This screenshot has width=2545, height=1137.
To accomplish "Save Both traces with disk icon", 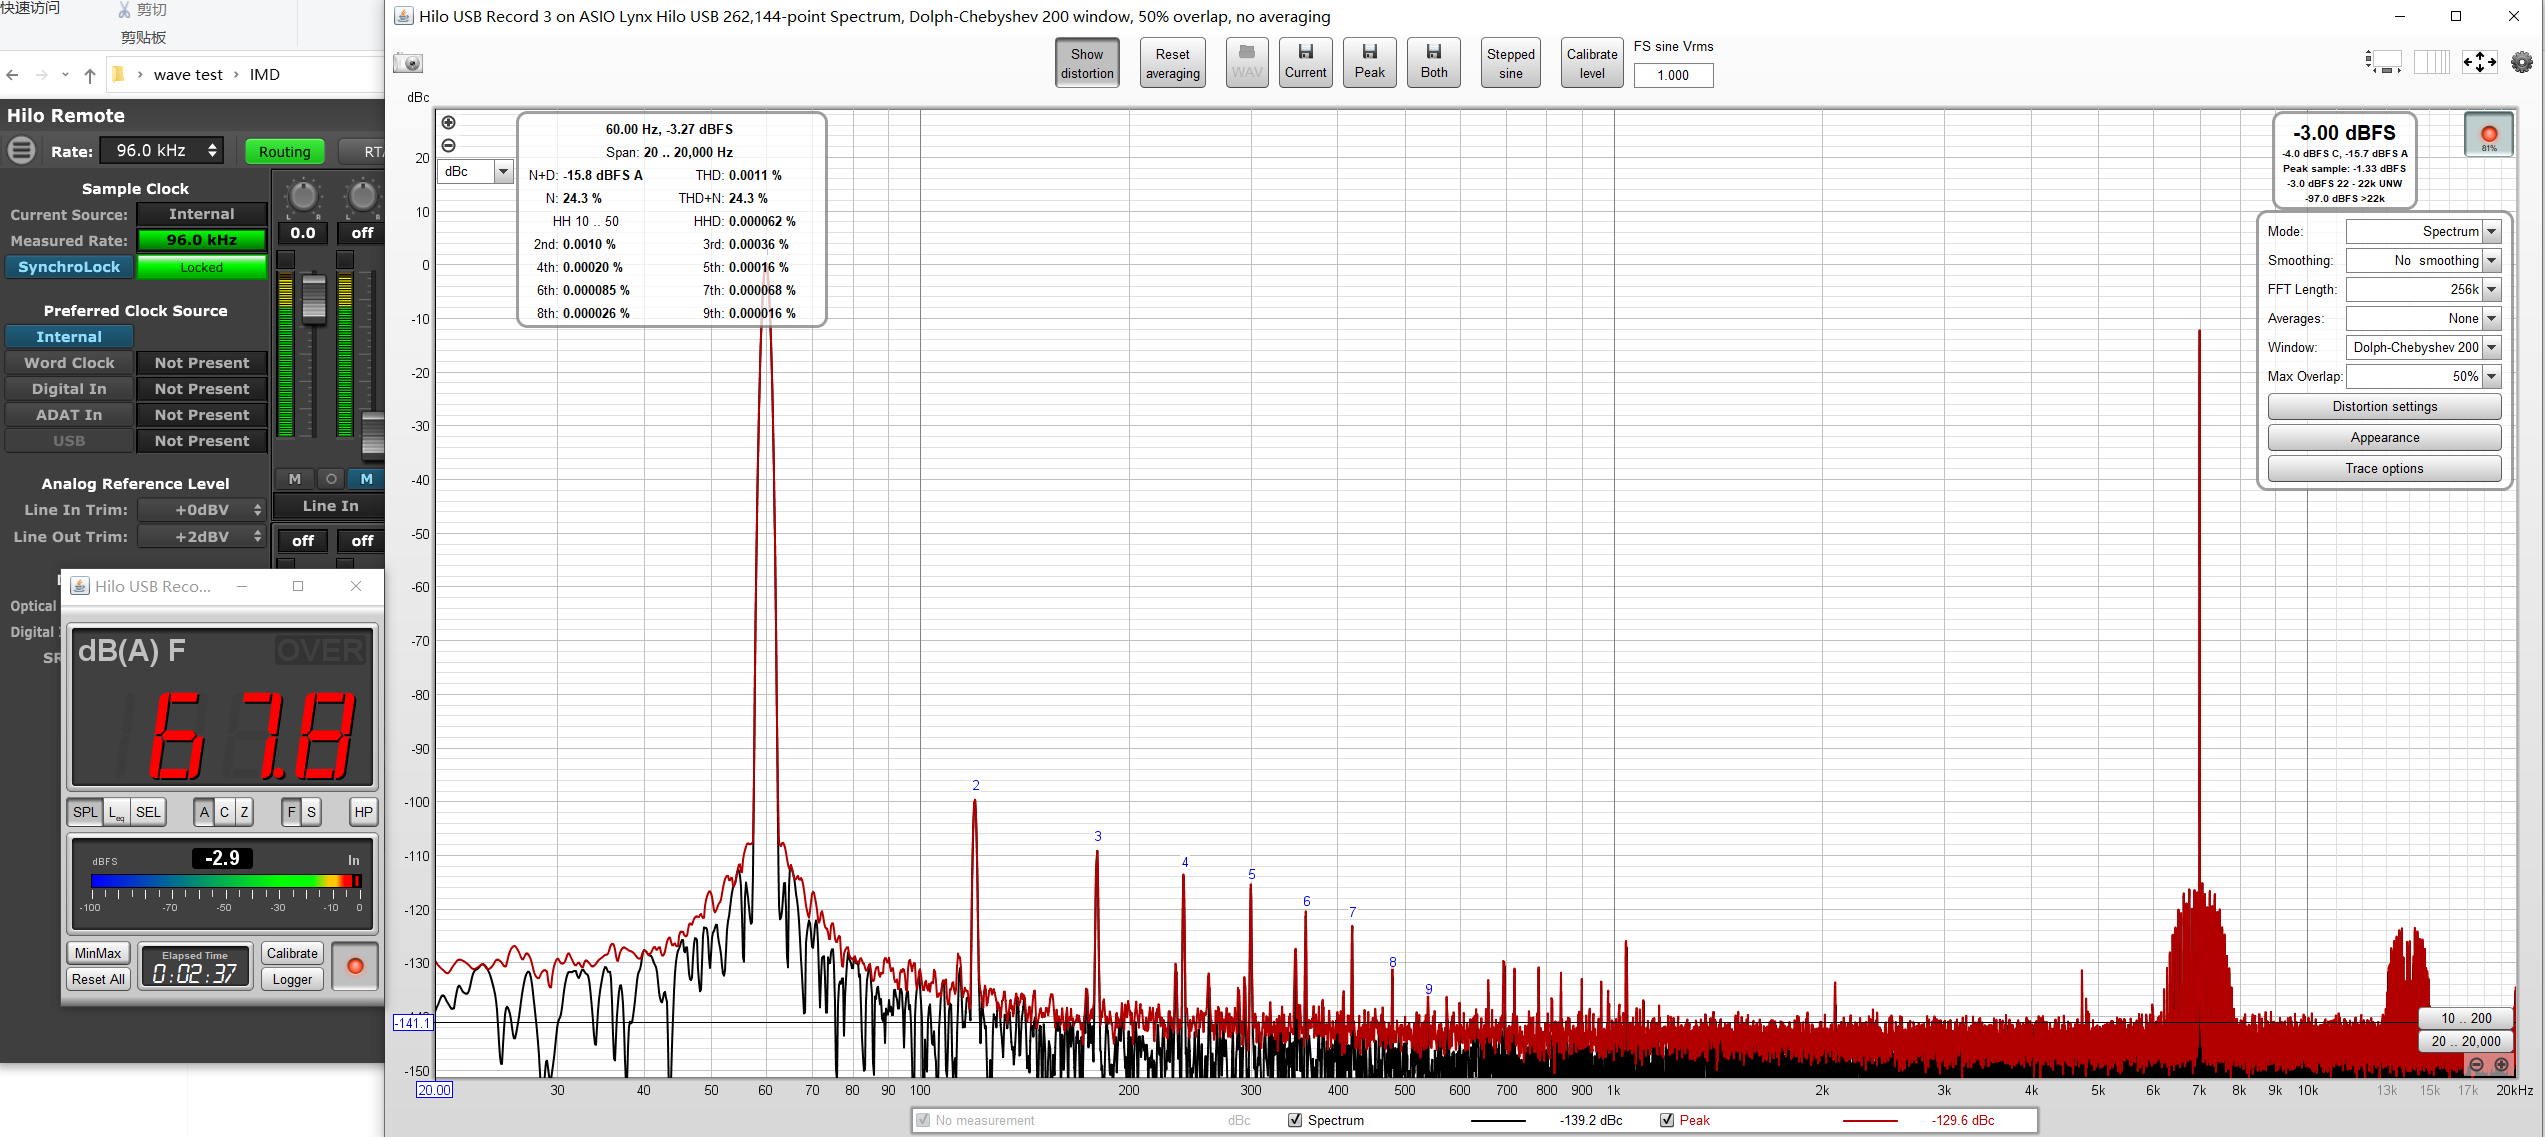I will click(1434, 62).
